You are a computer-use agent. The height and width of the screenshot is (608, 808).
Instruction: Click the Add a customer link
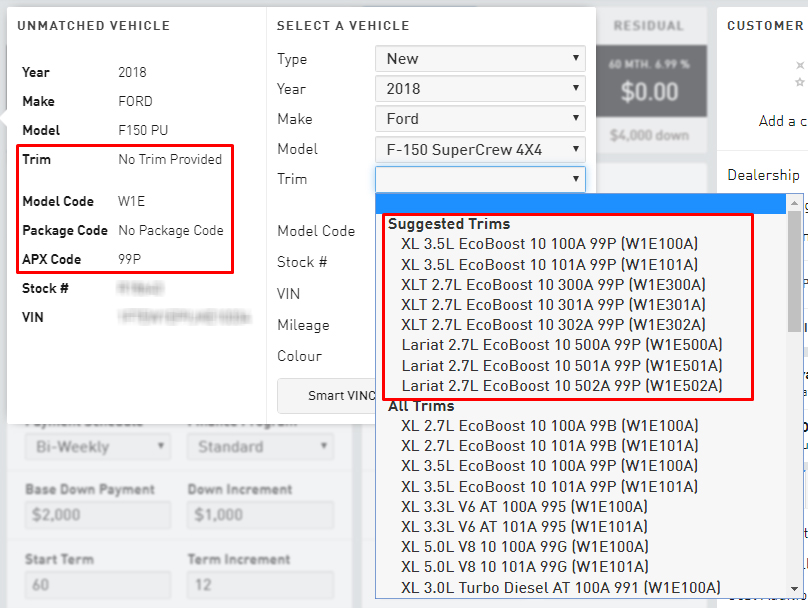783,121
